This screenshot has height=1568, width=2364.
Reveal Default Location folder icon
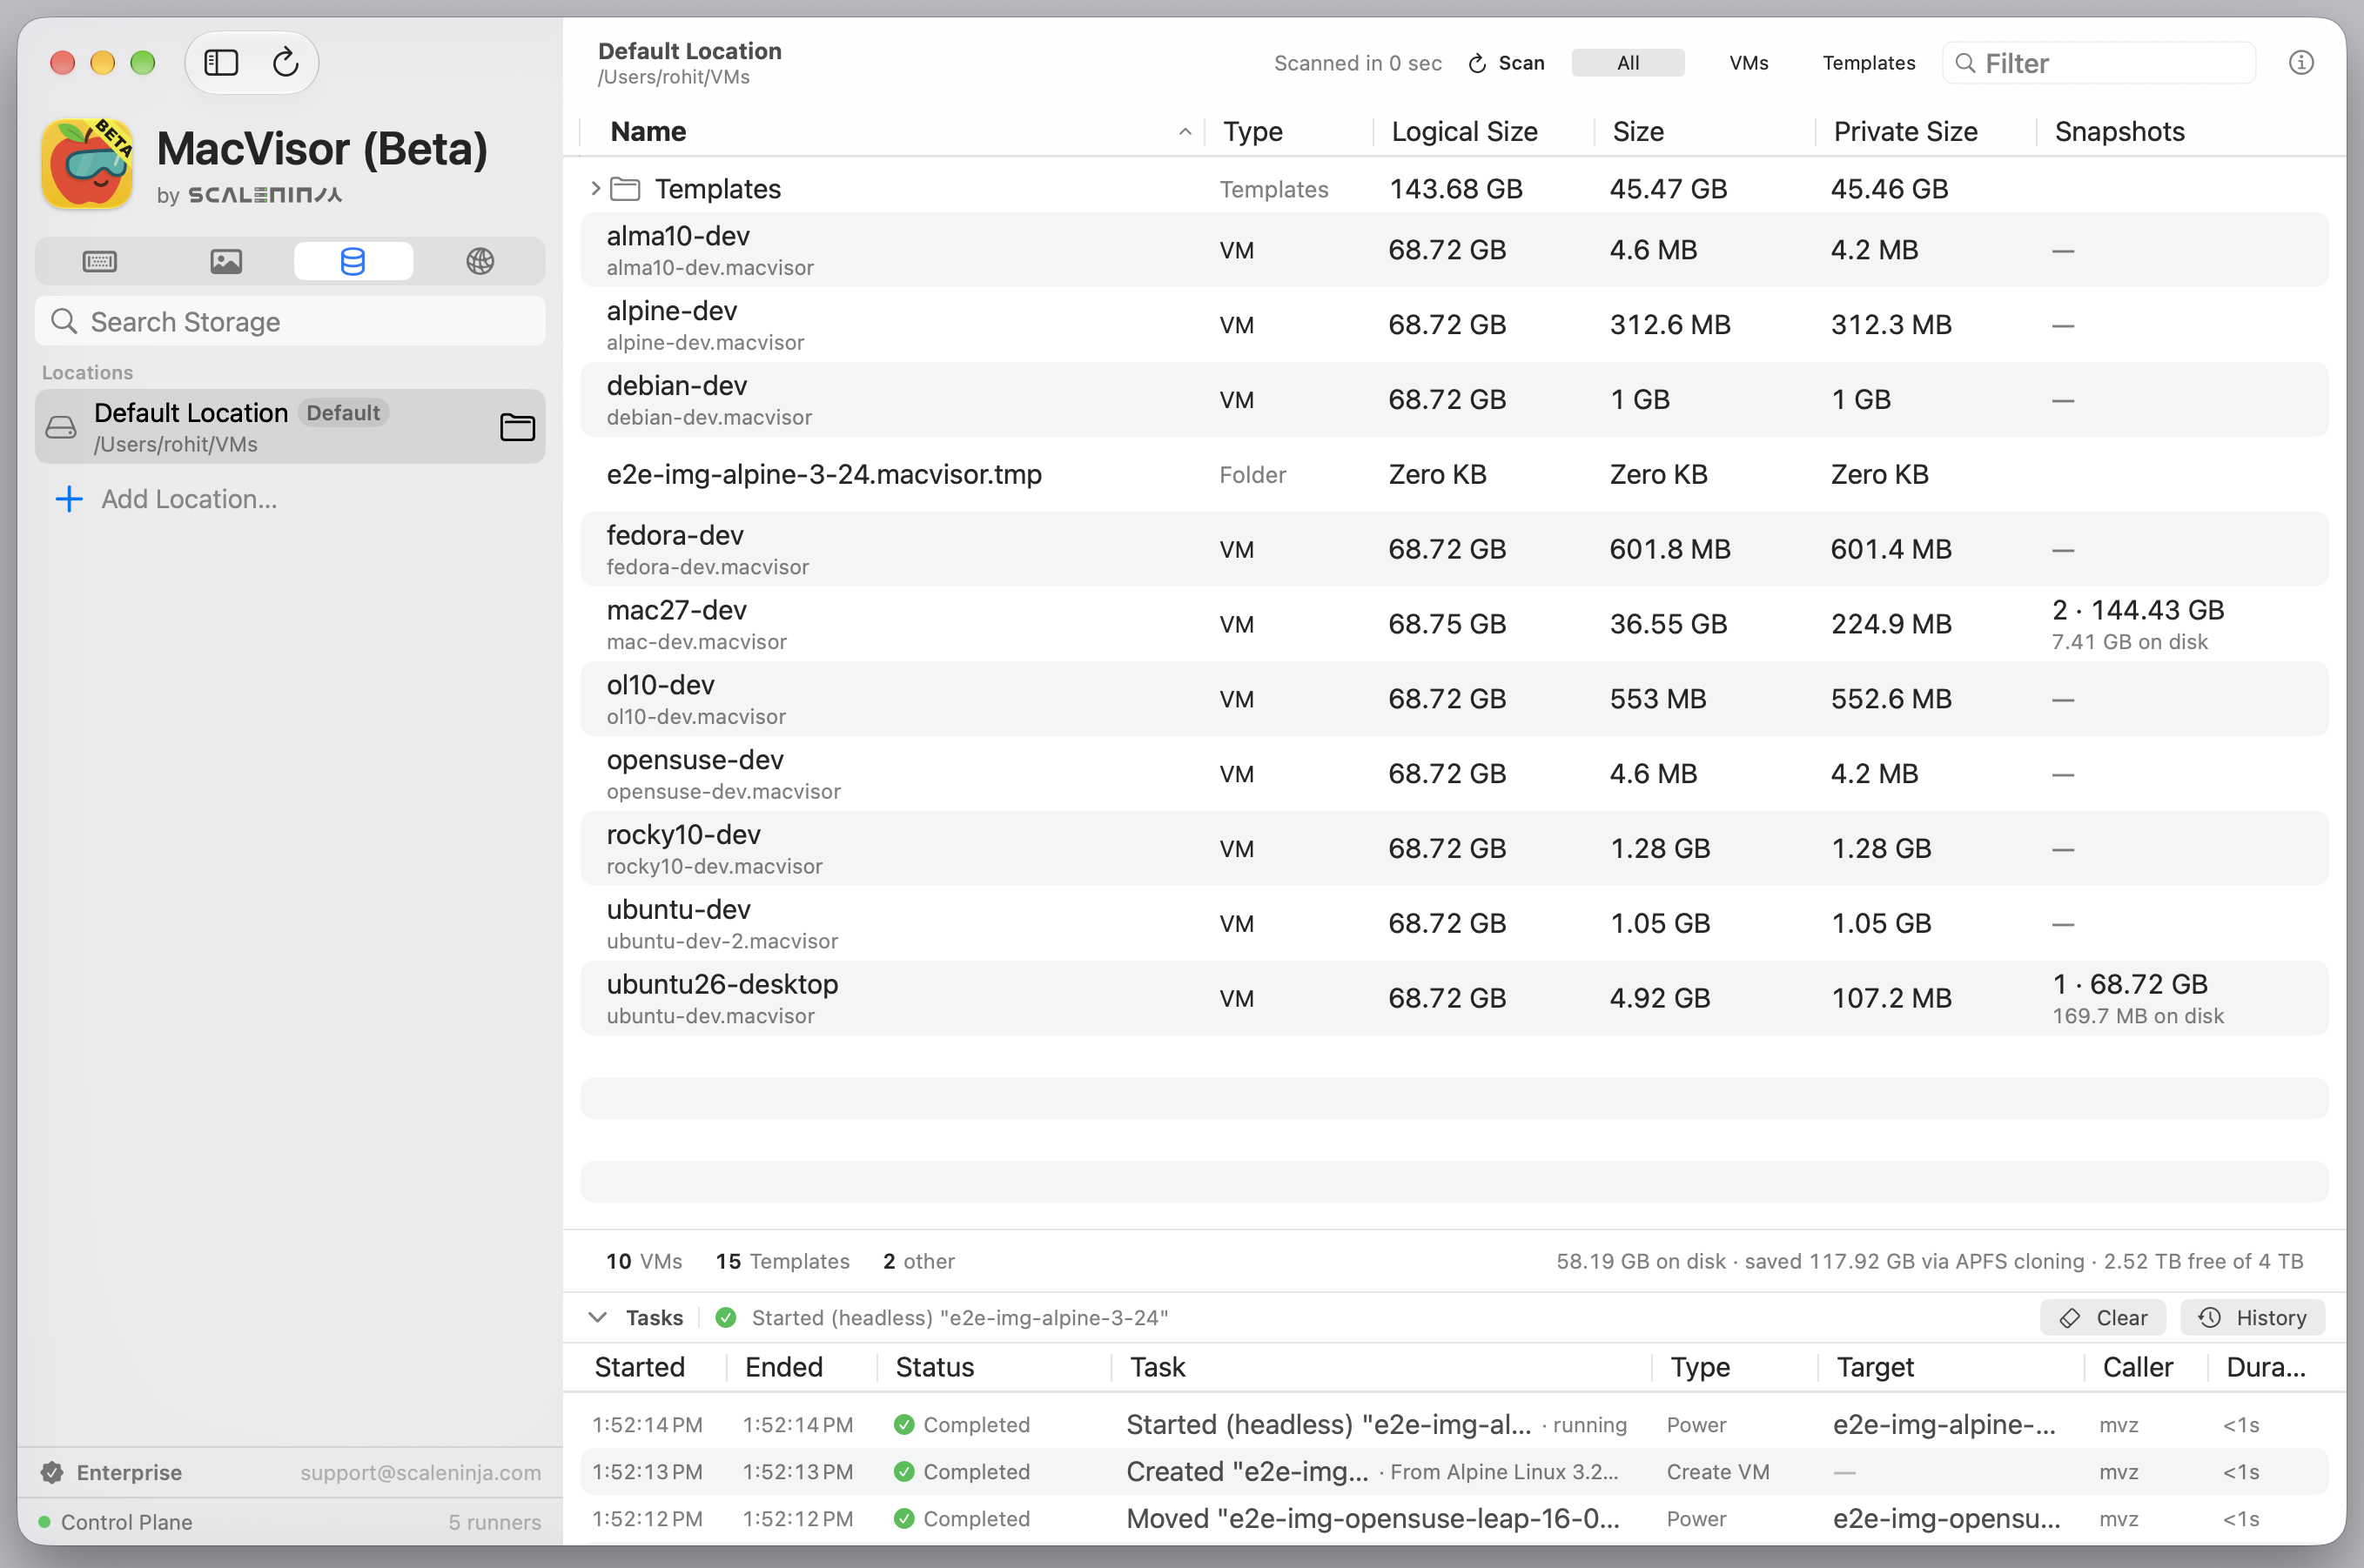click(x=517, y=427)
